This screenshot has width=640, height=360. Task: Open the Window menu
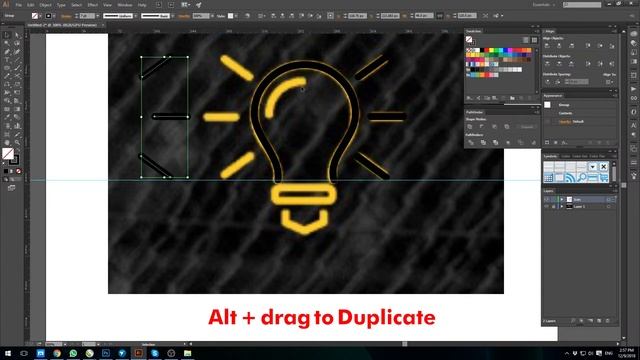125,5
